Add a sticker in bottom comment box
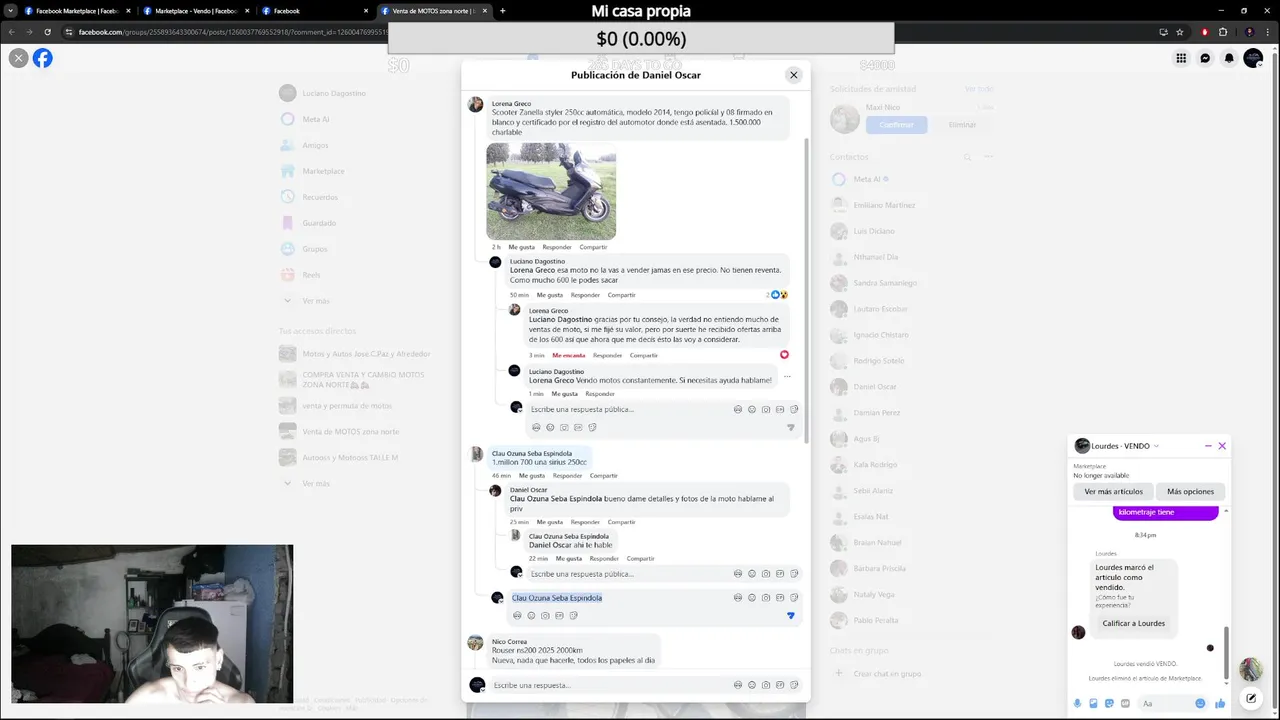This screenshot has width=1280, height=720. coord(794,685)
